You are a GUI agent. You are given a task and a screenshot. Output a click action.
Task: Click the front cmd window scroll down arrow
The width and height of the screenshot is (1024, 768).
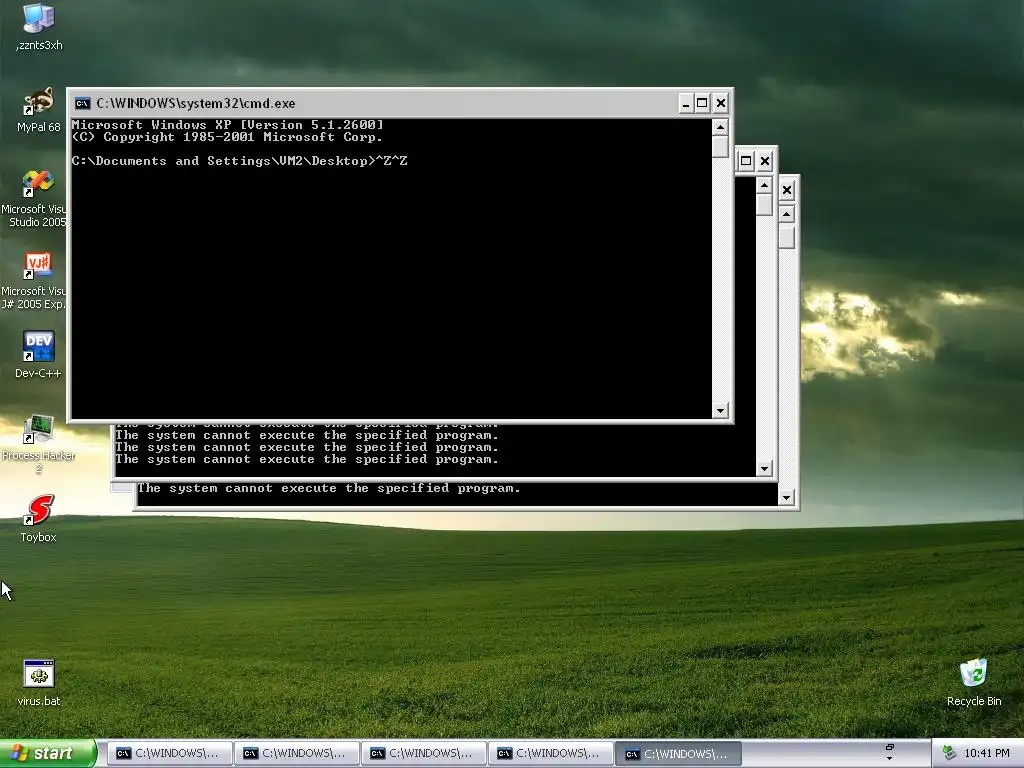(x=720, y=411)
